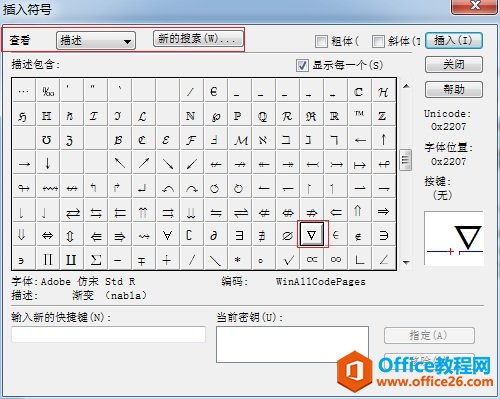Choose the summation Σ symbol
Screen dimensions: 500x399
96,259
